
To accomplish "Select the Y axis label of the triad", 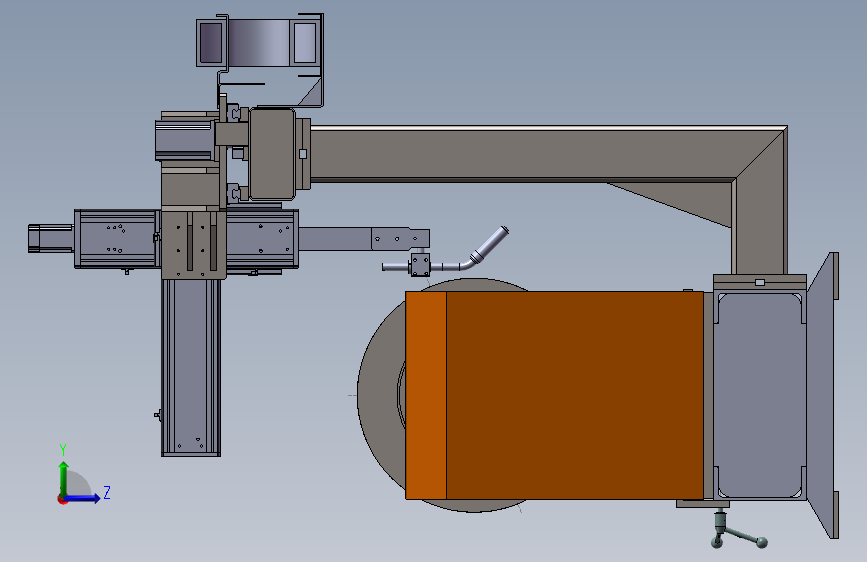I will (63, 450).
